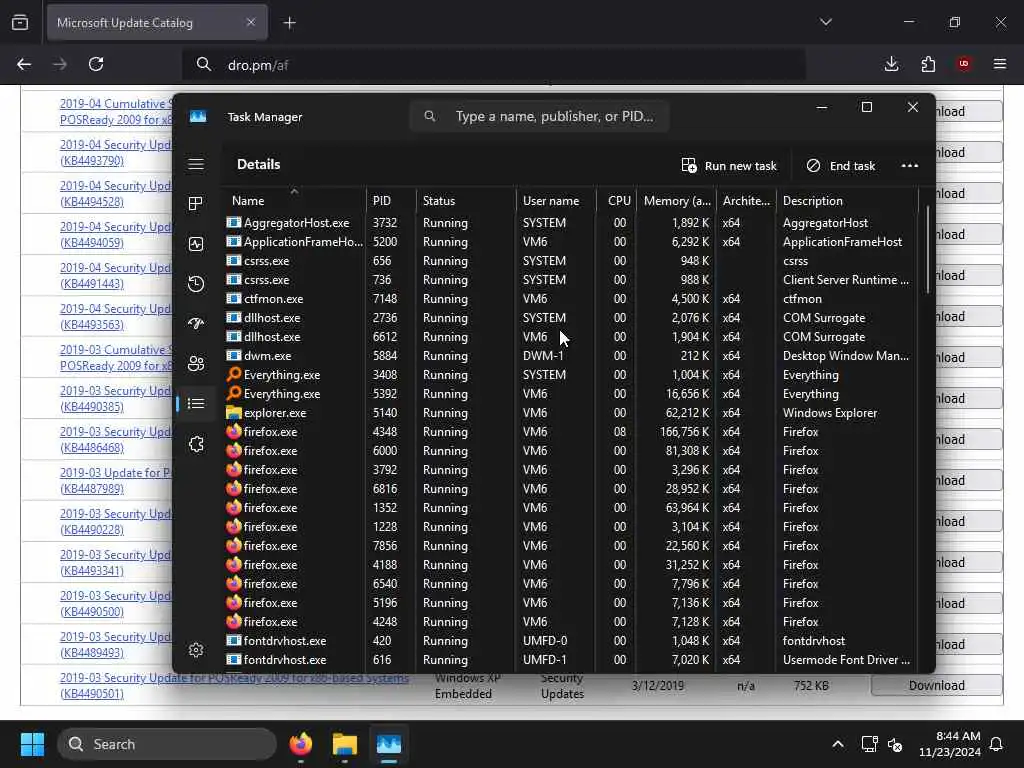Viewport: 1024px width, 768px height.
Task: Click the Run new task button
Action: [729, 166]
